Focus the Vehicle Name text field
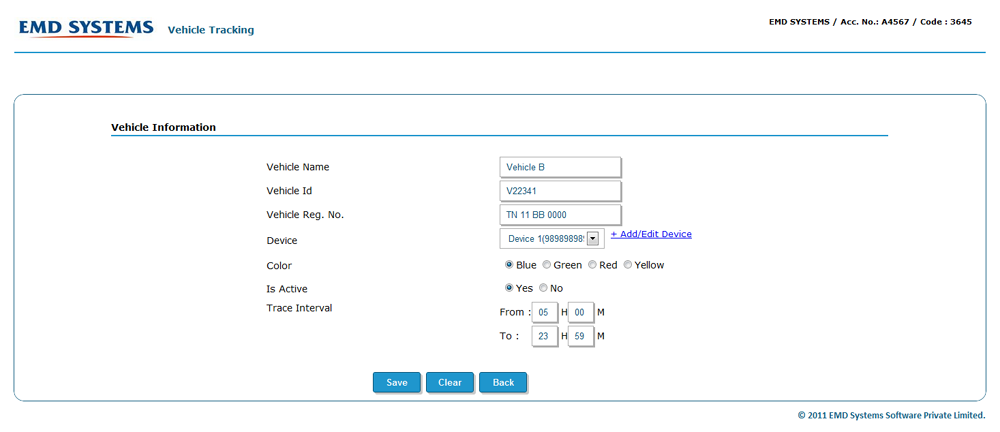 (x=560, y=167)
